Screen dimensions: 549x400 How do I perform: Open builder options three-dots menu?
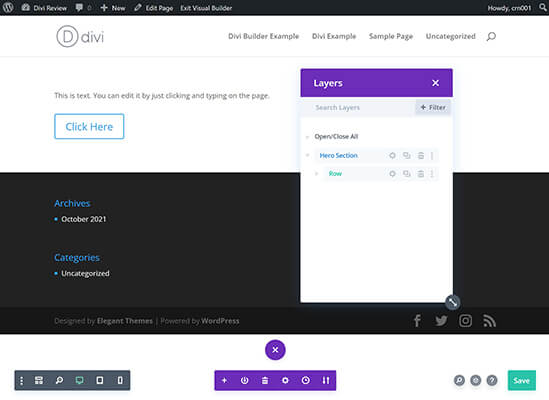[x=21, y=380]
